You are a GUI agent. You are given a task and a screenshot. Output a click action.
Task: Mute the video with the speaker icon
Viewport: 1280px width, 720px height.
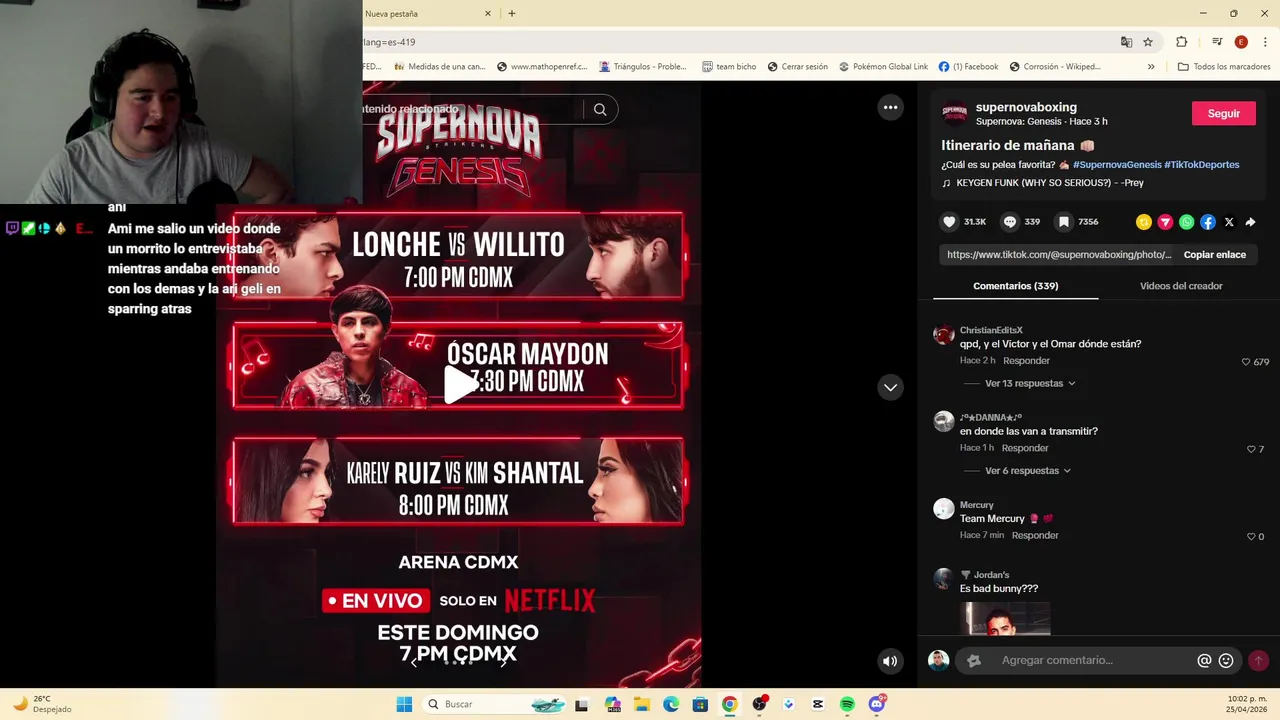[x=889, y=660]
